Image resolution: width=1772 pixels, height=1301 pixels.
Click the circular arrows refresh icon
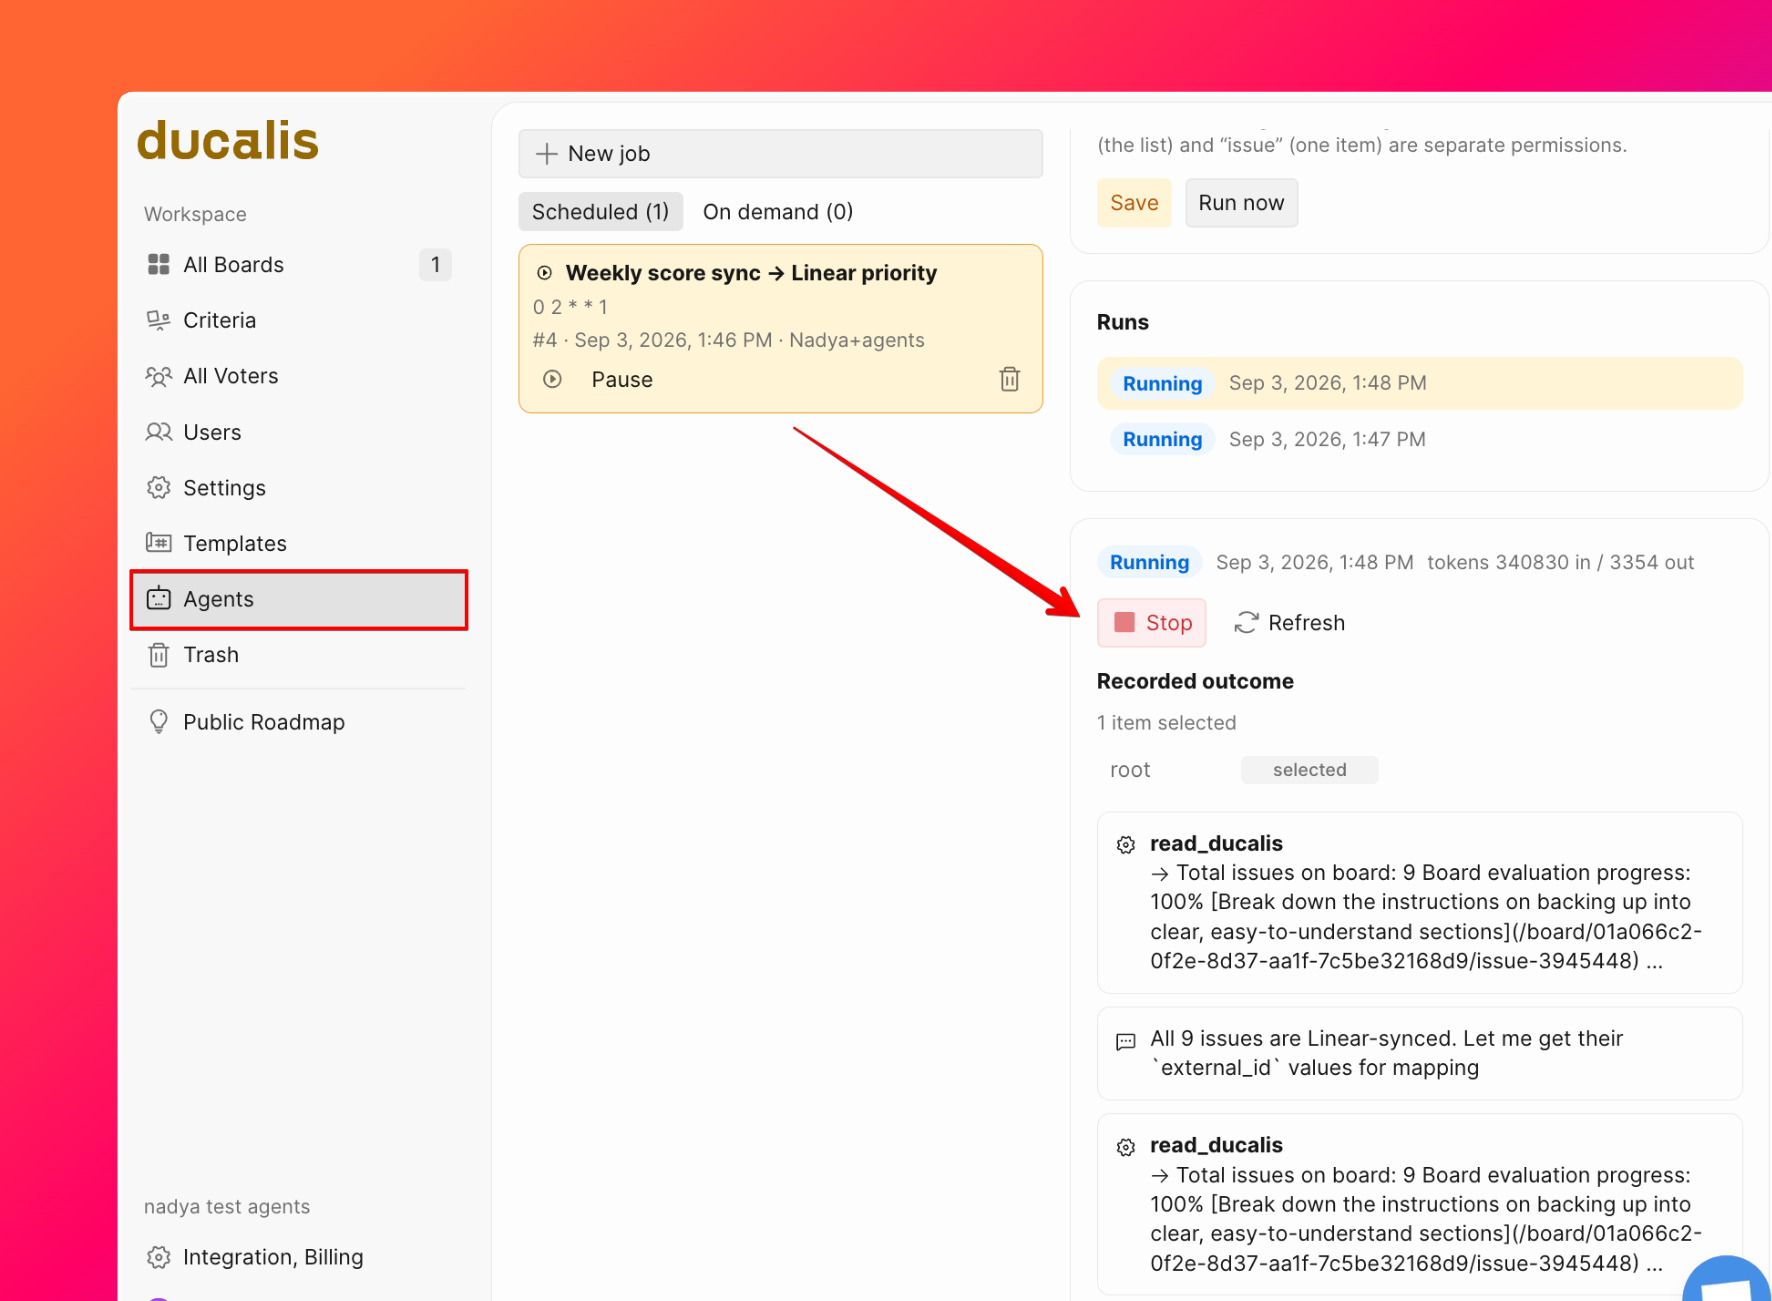point(1246,623)
